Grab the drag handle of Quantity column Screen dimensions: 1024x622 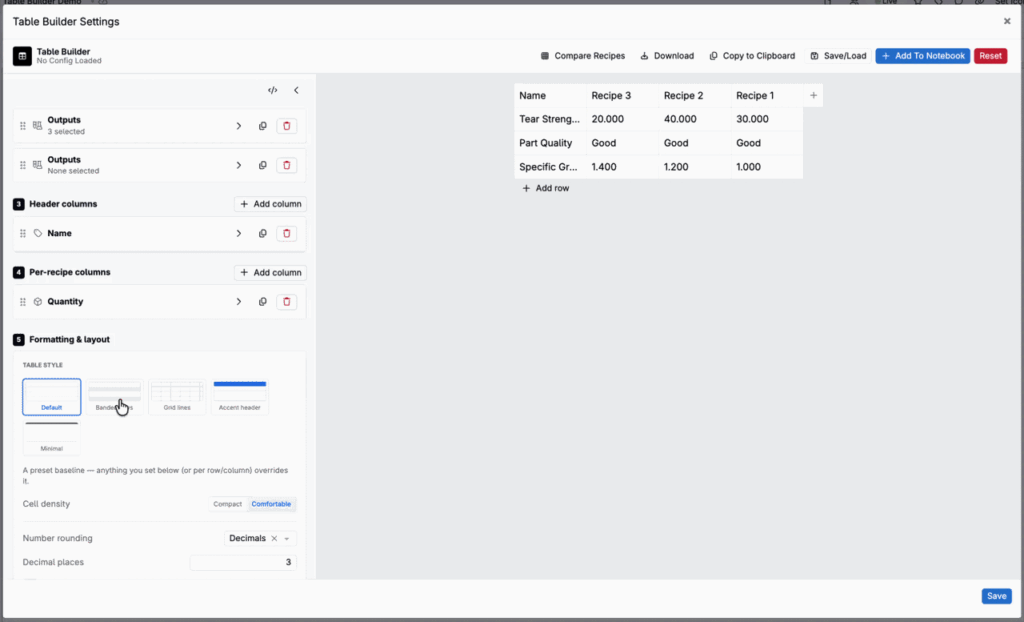pos(23,302)
